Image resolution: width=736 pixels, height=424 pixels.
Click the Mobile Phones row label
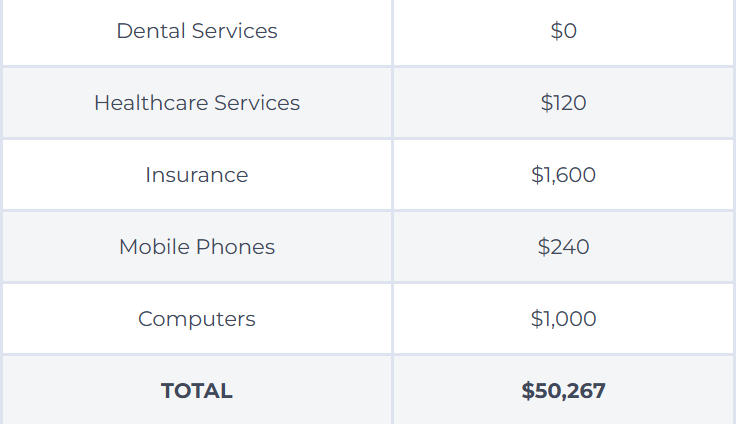pos(197,247)
